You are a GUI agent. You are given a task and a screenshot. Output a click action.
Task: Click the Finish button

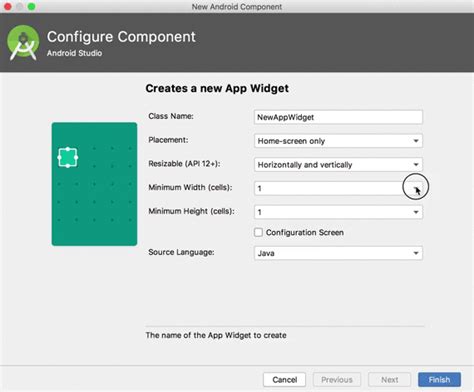[x=439, y=380]
